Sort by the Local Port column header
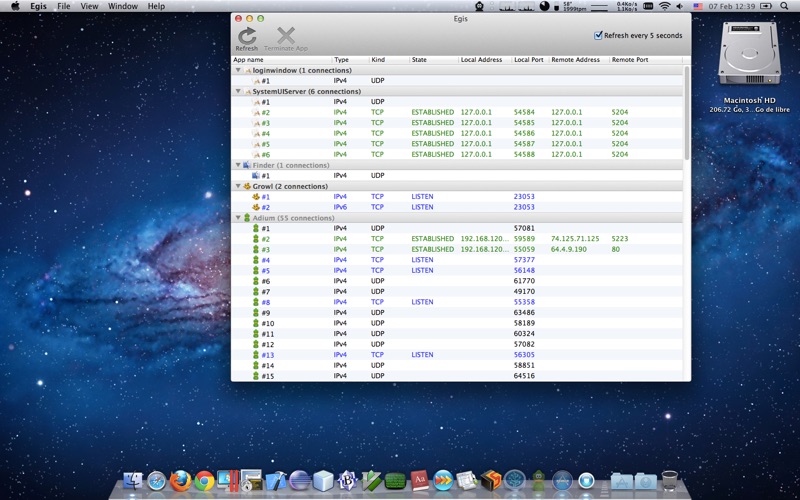Image resolution: width=800 pixels, height=500 pixels. tap(529, 60)
